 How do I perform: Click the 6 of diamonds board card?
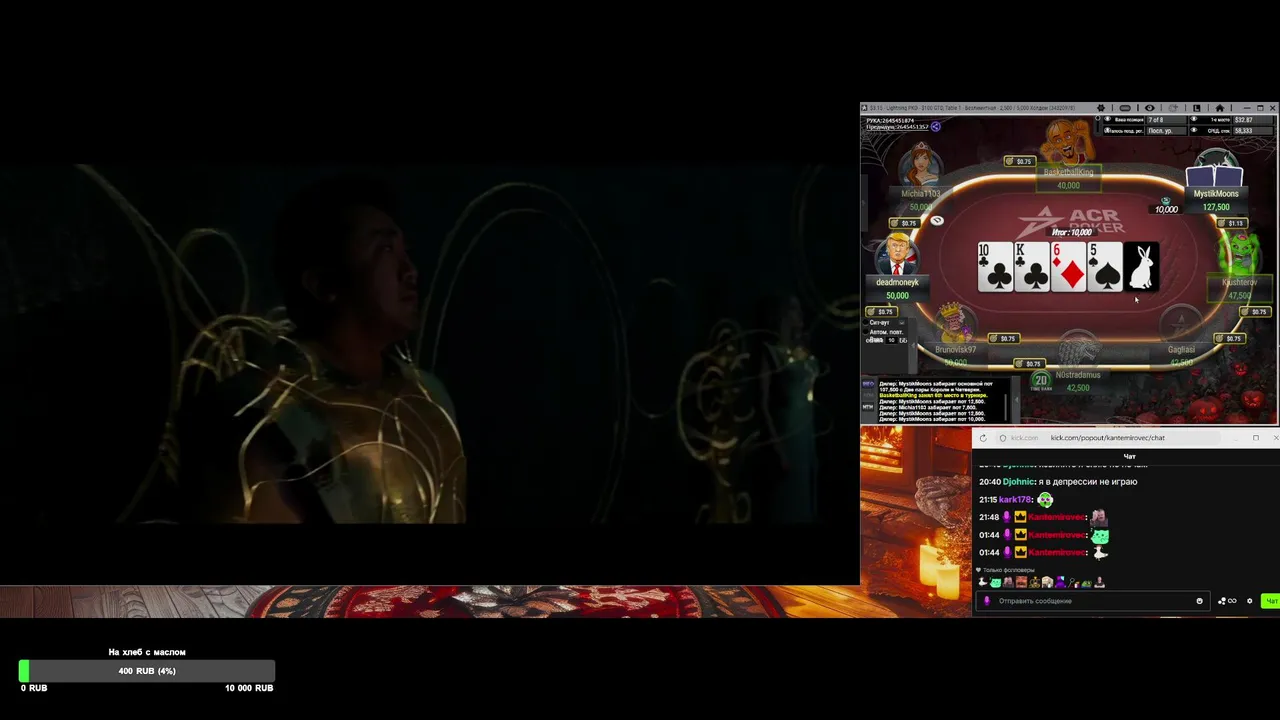pyautogui.click(x=1068, y=267)
